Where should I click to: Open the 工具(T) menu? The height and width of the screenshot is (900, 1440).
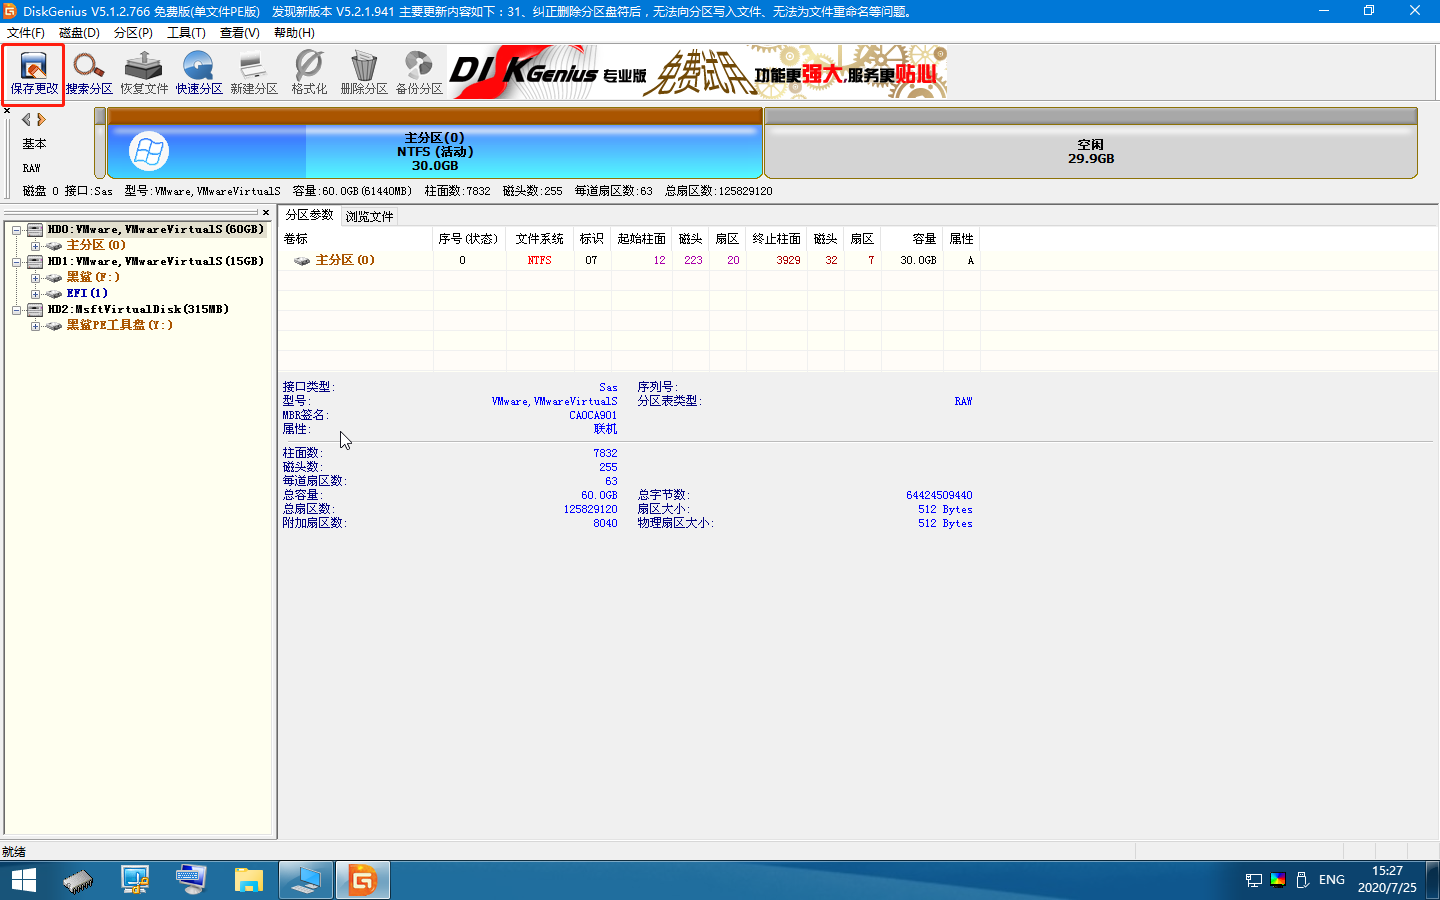[186, 33]
